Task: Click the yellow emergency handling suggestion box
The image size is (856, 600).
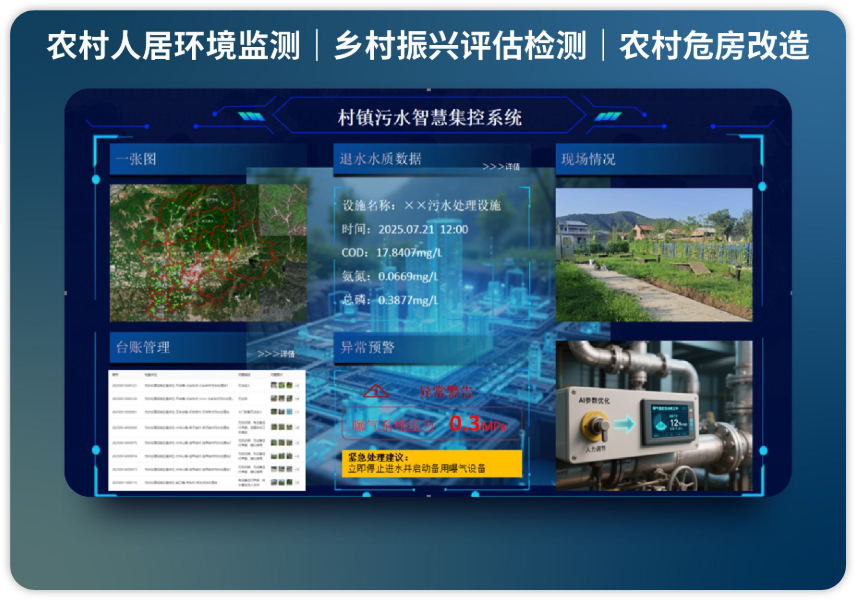Action: [430, 463]
